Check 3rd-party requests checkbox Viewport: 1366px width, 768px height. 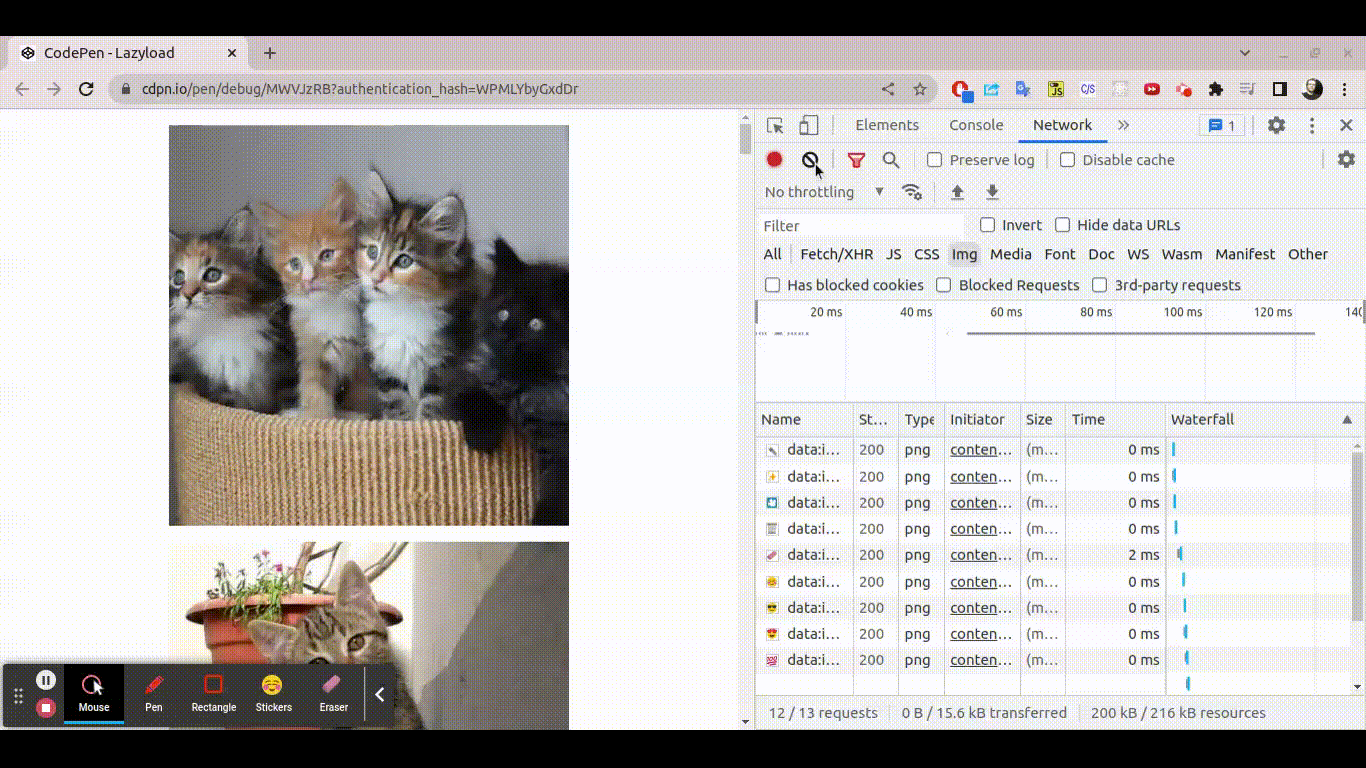[1099, 285]
